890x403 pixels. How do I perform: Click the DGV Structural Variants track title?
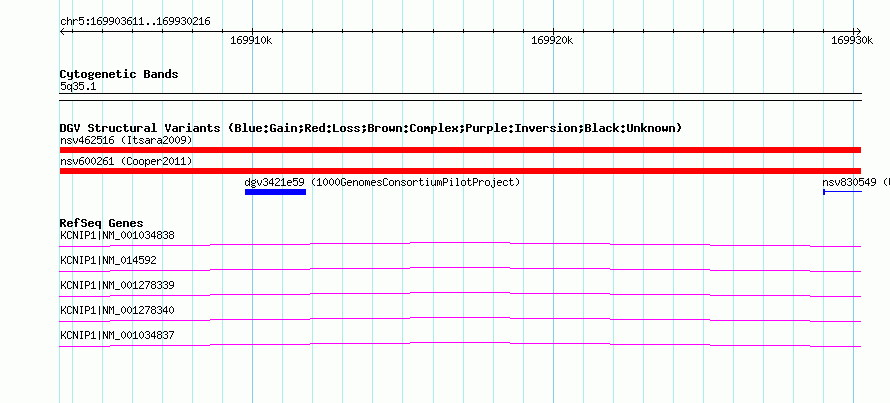pos(371,128)
